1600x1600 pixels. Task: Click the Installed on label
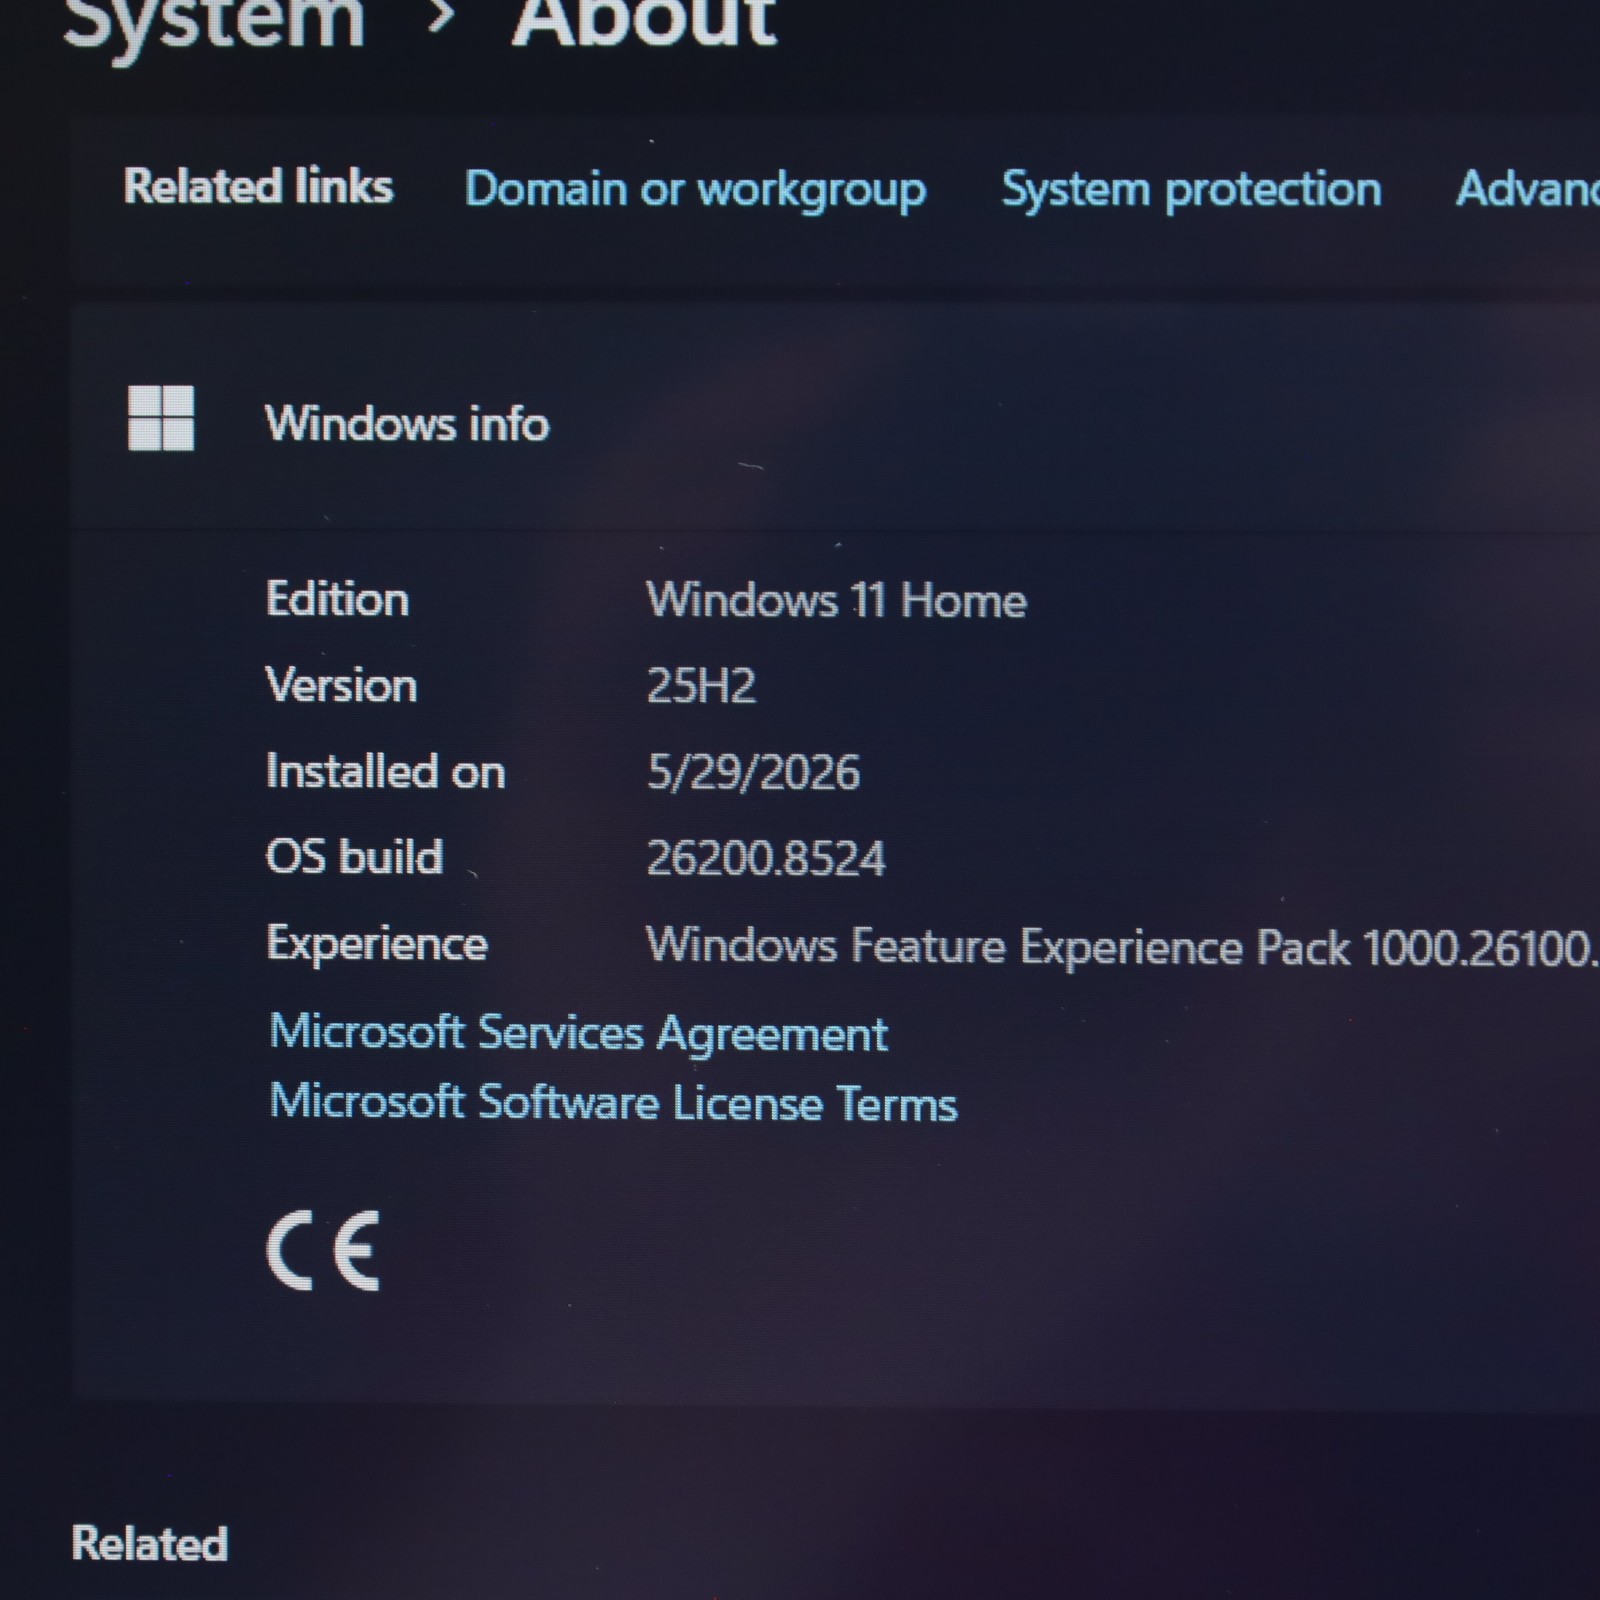coord(385,771)
